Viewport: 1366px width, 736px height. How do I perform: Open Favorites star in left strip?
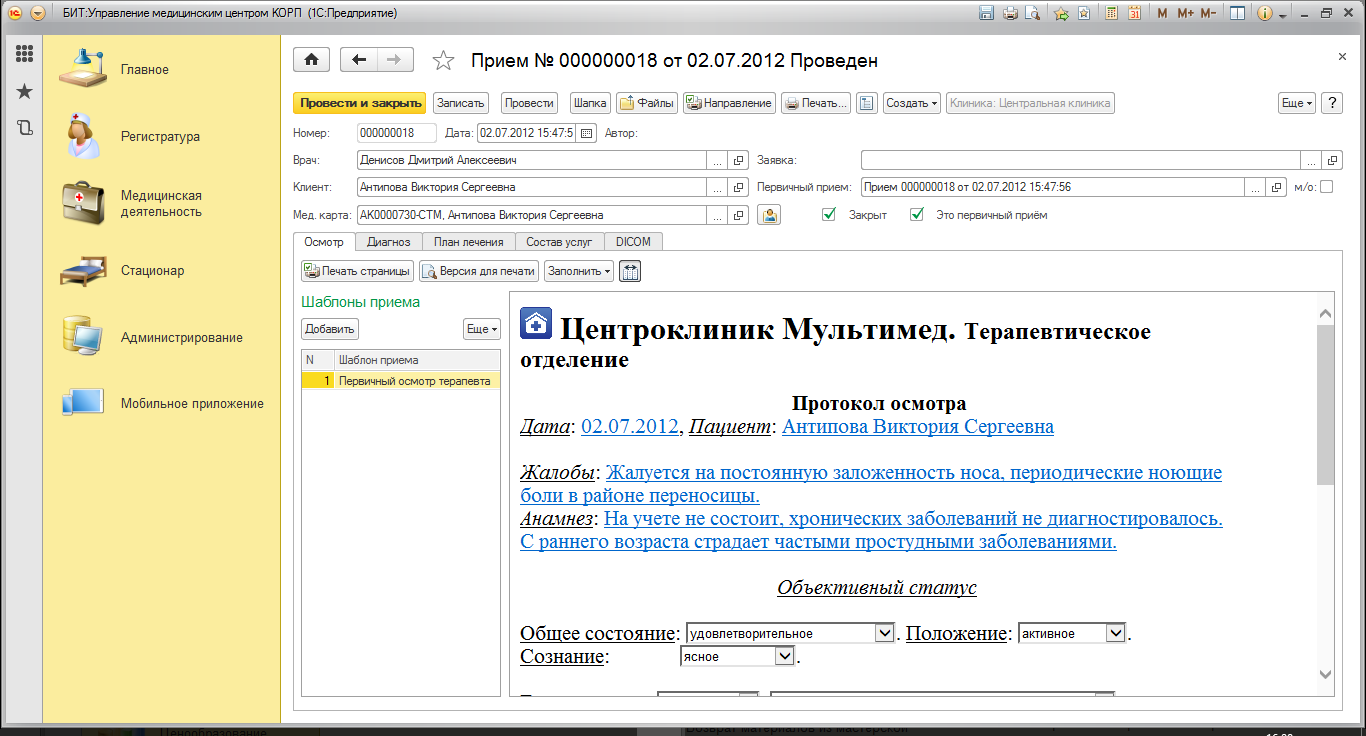24,92
